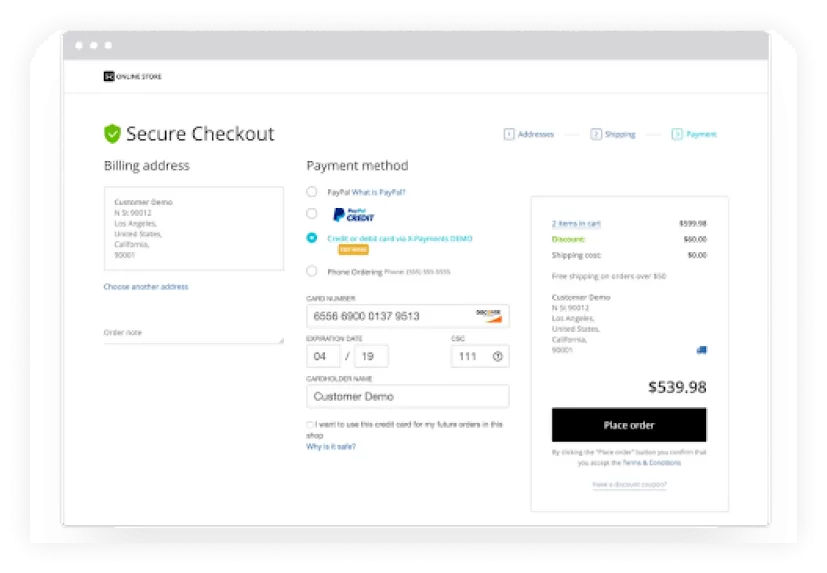
Task: Click the step 1 Addresses number icon
Action: tap(509, 134)
